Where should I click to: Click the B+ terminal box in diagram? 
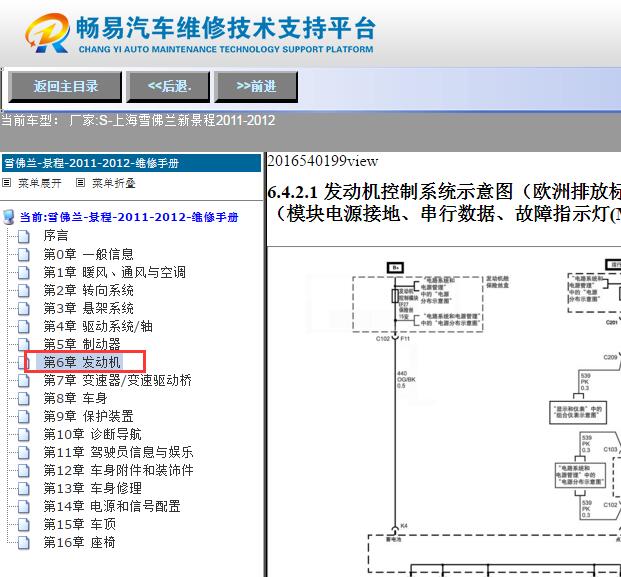(x=395, y=268)
